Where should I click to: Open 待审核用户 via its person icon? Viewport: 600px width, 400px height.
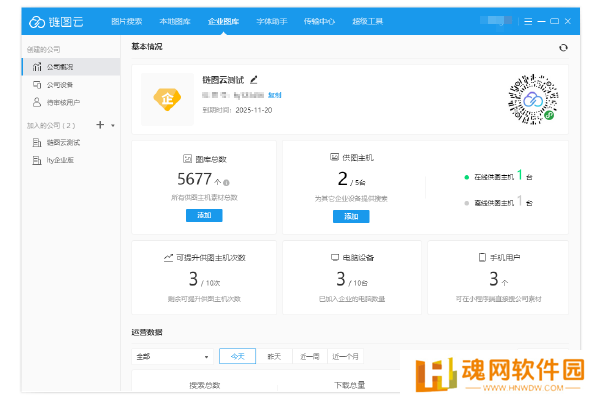pyautogui.click(x=37, y=102)
